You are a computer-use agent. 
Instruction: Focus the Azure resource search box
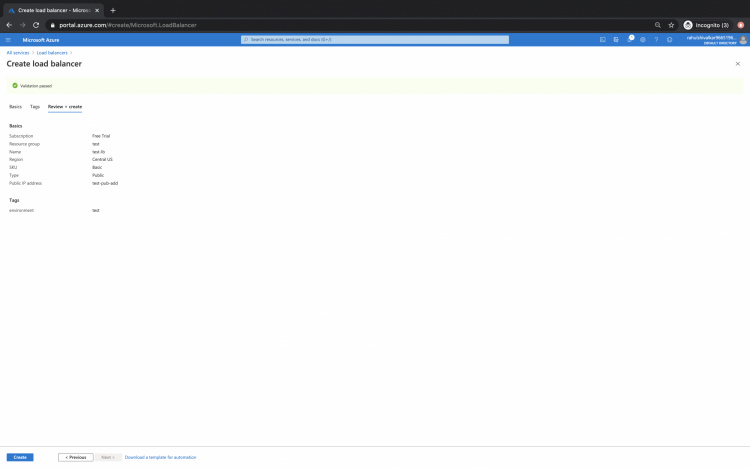coord(375,40)
